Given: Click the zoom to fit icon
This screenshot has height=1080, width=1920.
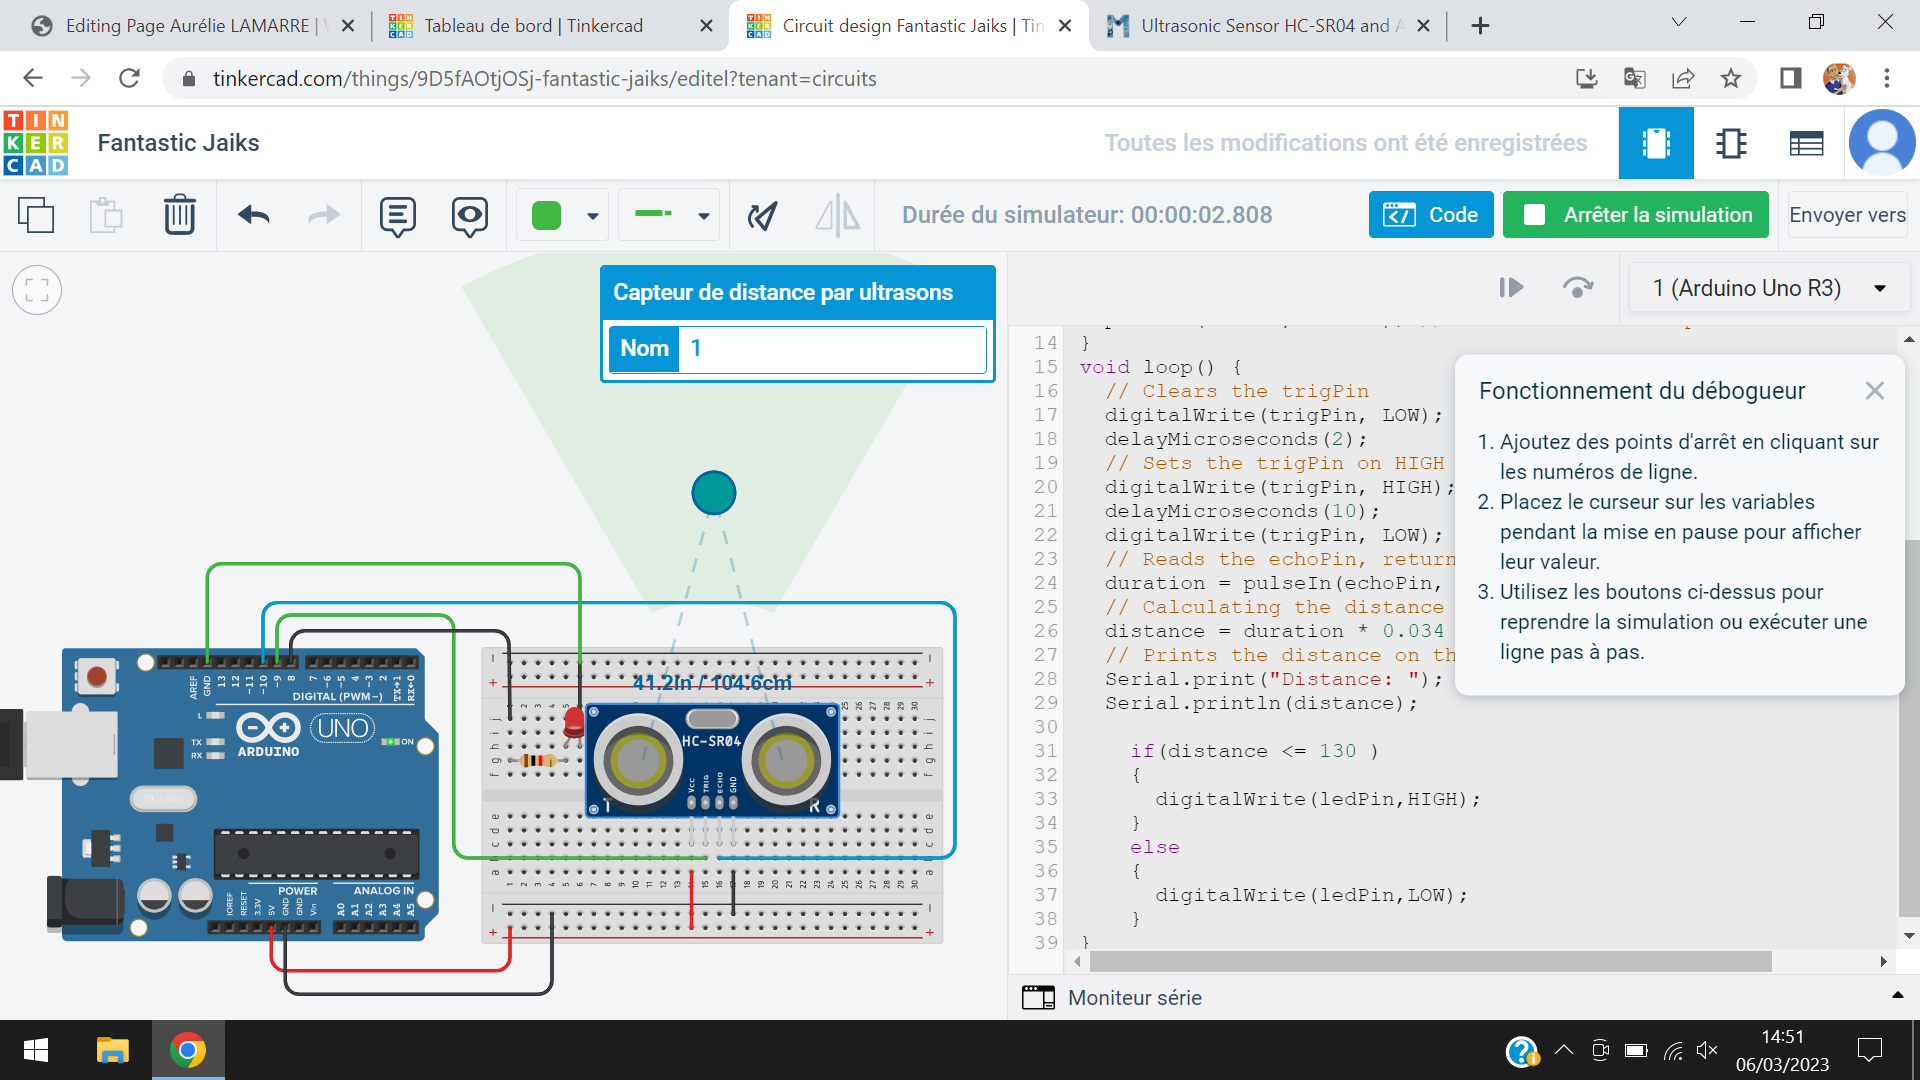Looking at the screenshot, I should [x=37, y=290].
